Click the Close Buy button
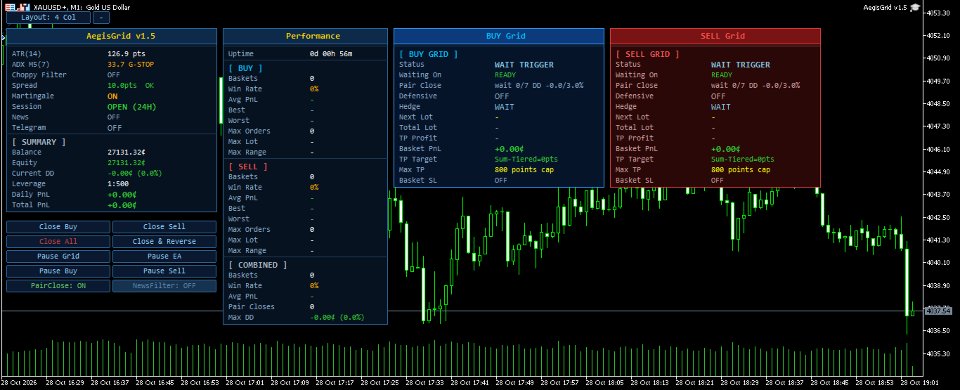The image size is (960, 390). (x=58, y=227)
